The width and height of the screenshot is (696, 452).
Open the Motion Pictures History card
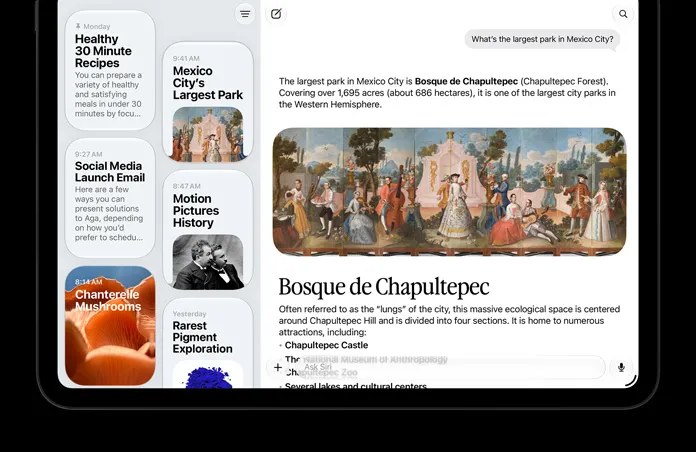point(208,230)
